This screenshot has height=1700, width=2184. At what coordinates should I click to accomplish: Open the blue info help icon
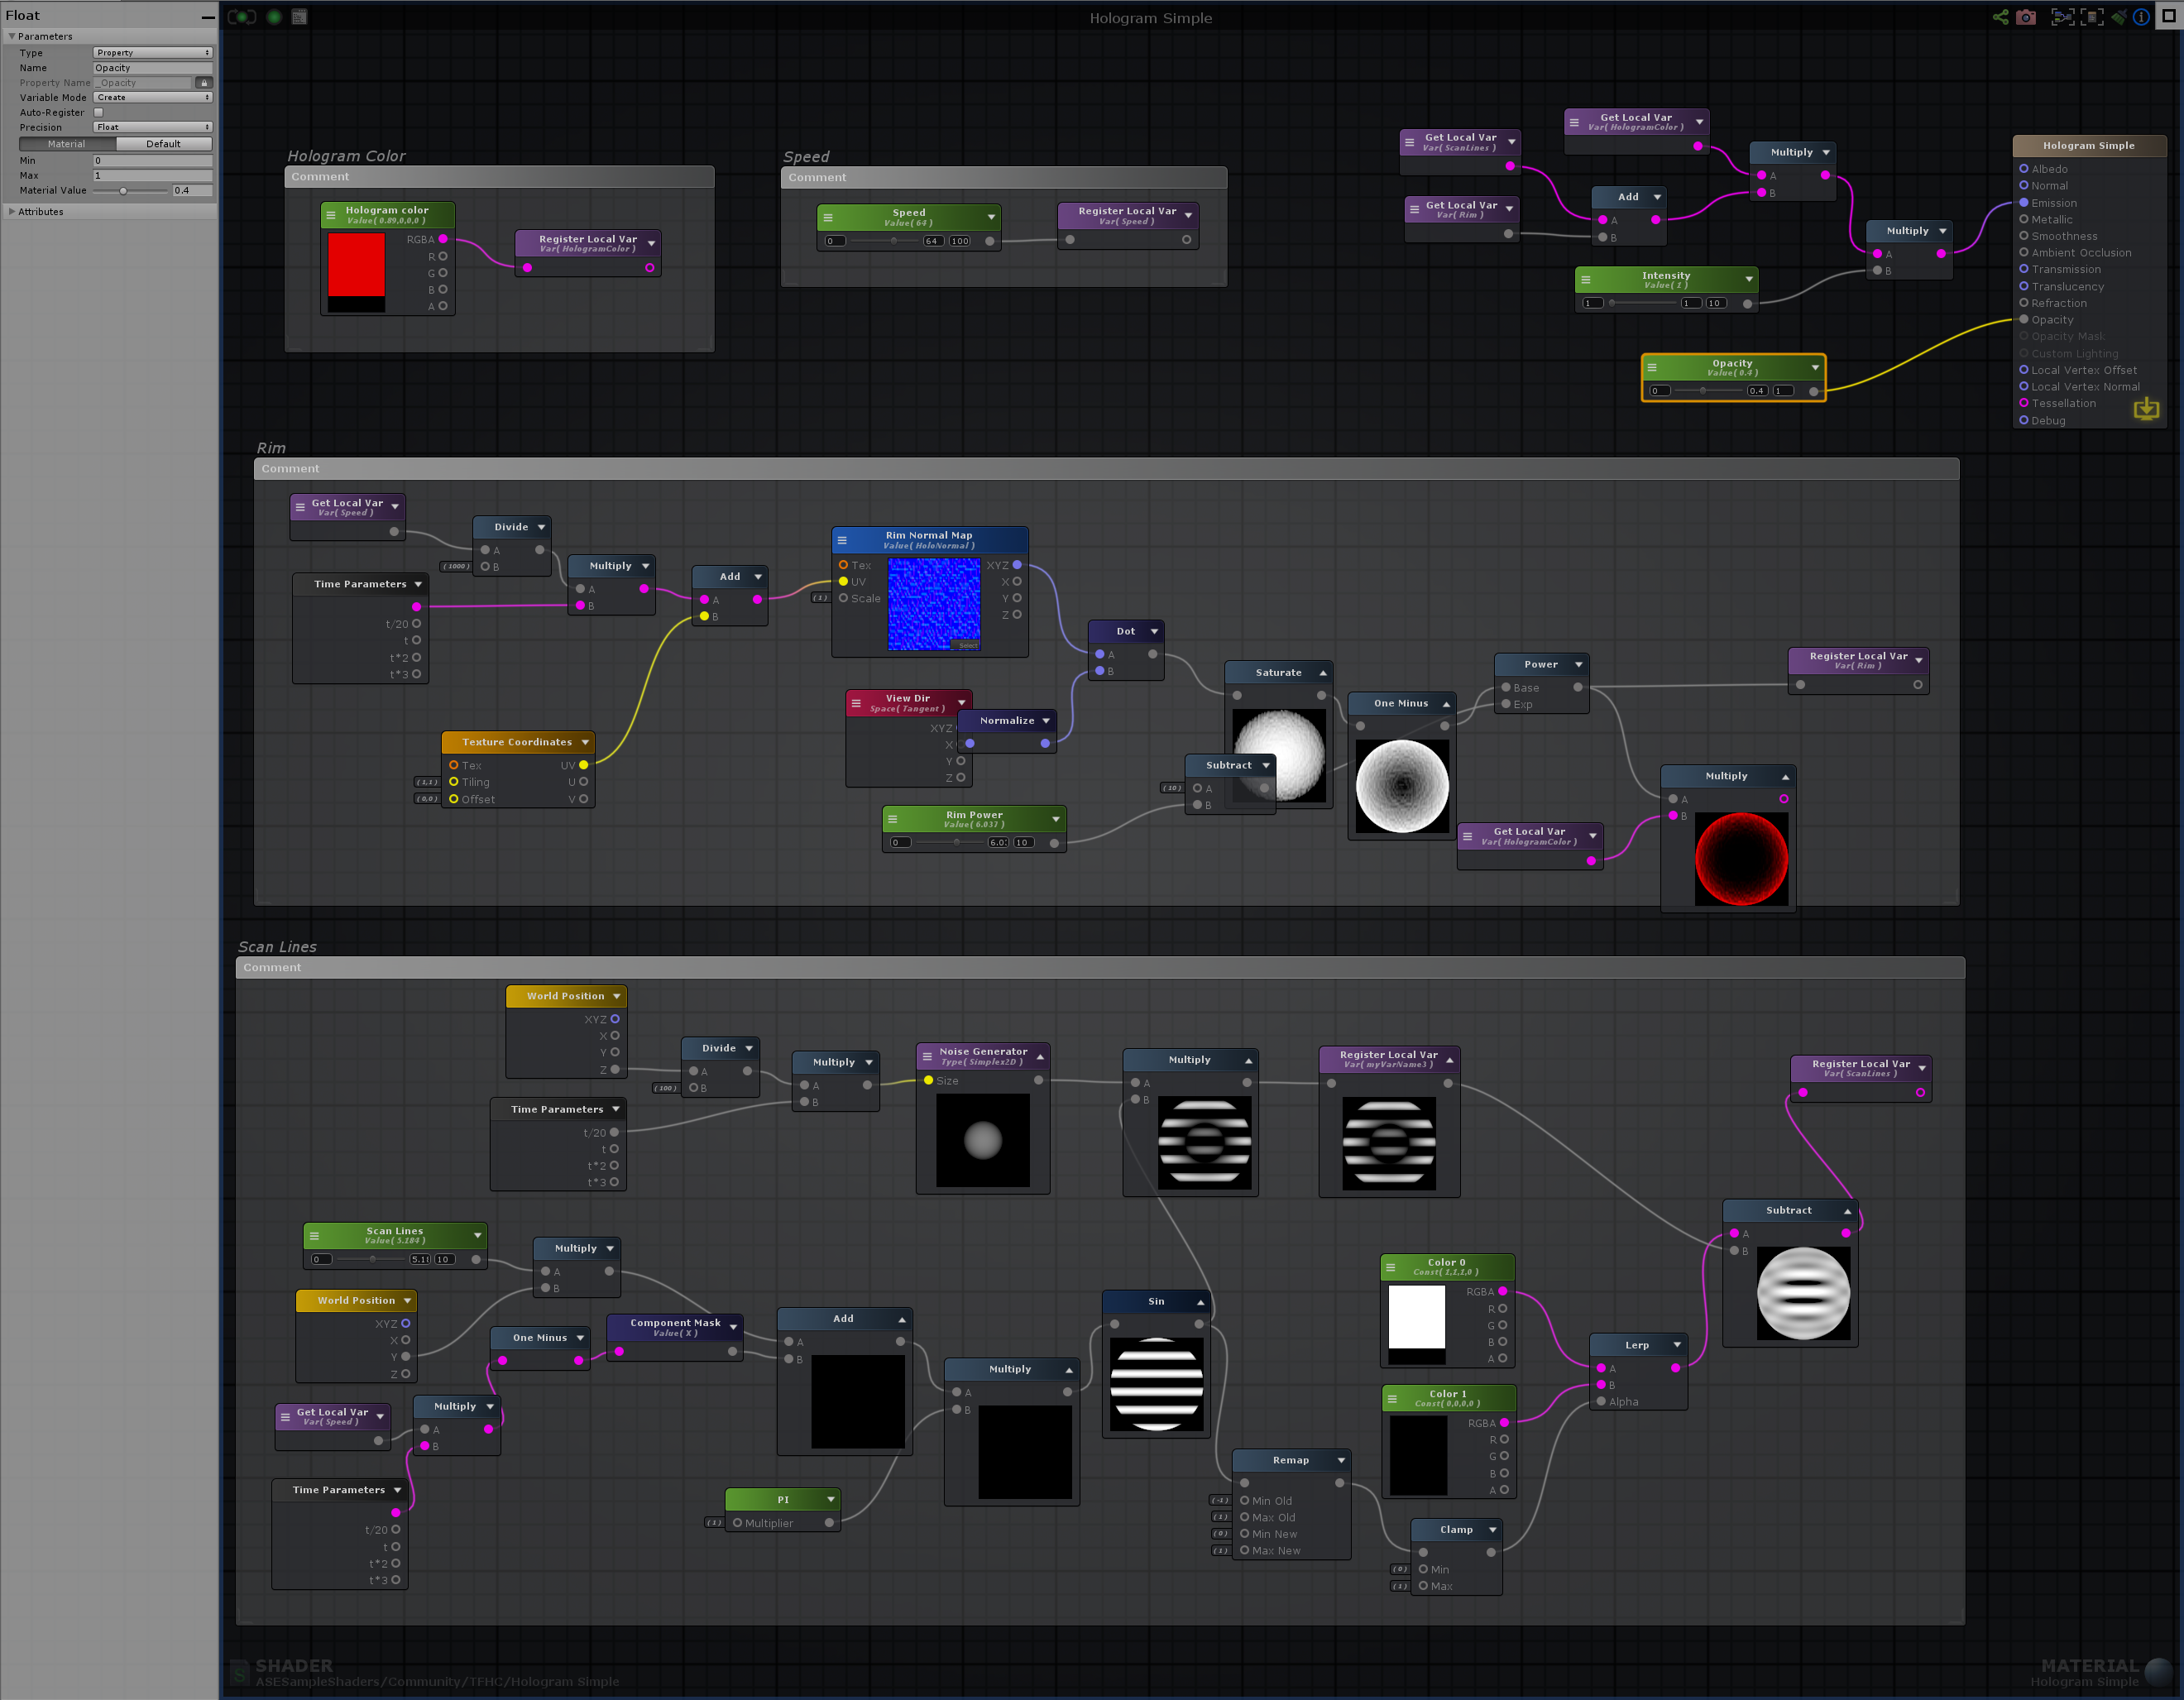click(2141, 17)
